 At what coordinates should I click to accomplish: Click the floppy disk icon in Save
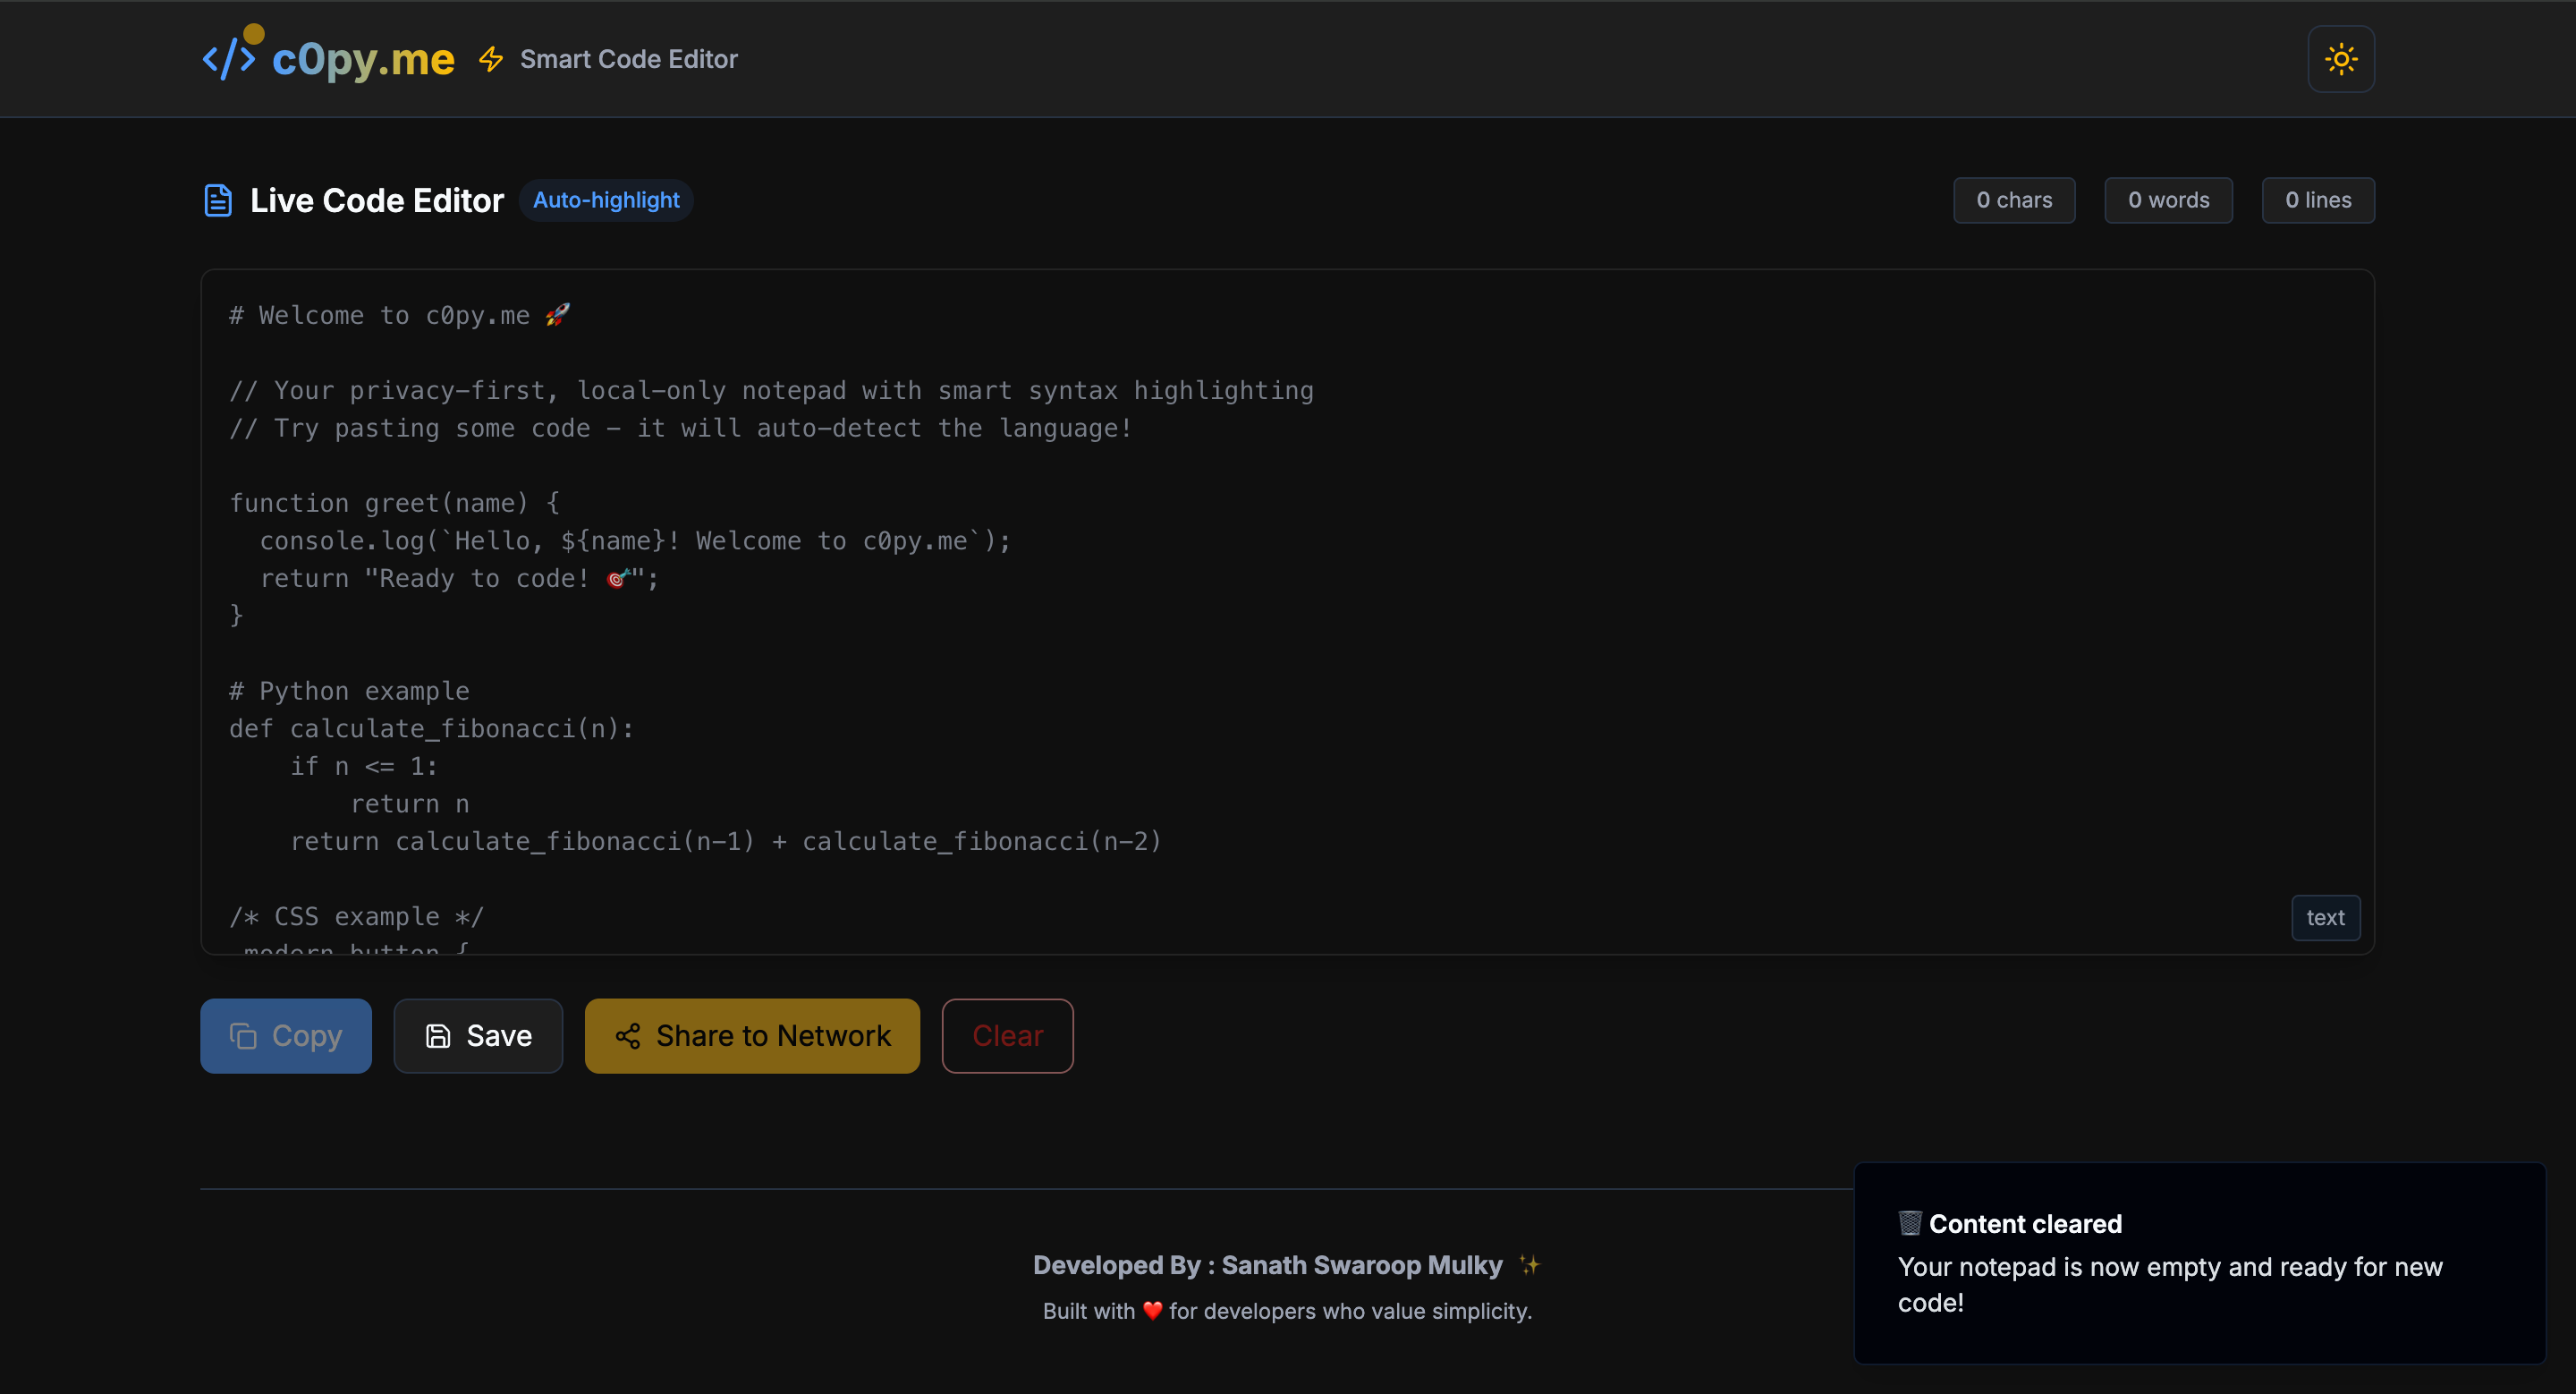[x=438, y=1035]
